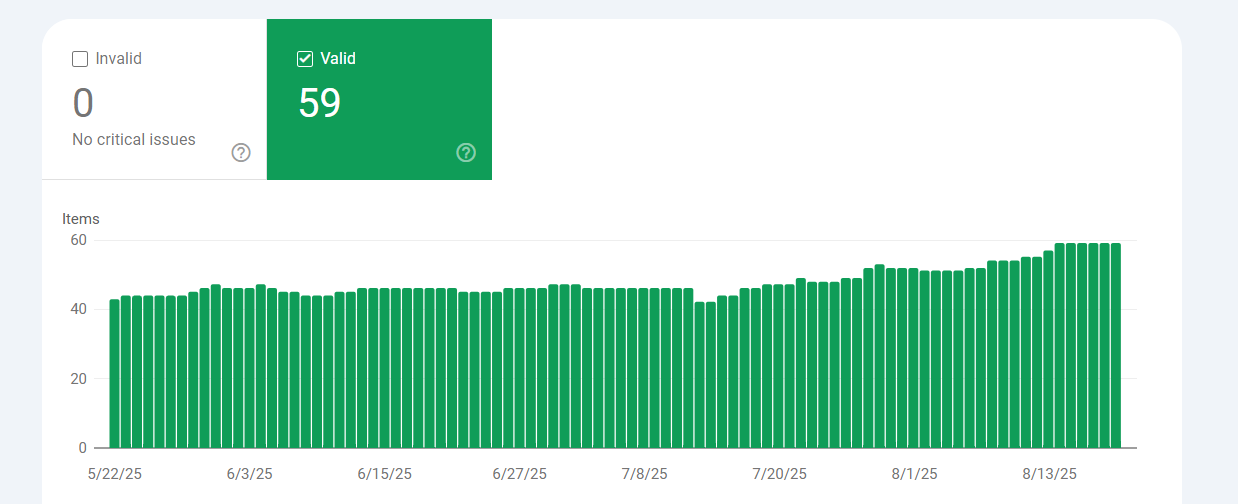
Task: Open help icon in the Valid card
Action: tap(466, 153)
